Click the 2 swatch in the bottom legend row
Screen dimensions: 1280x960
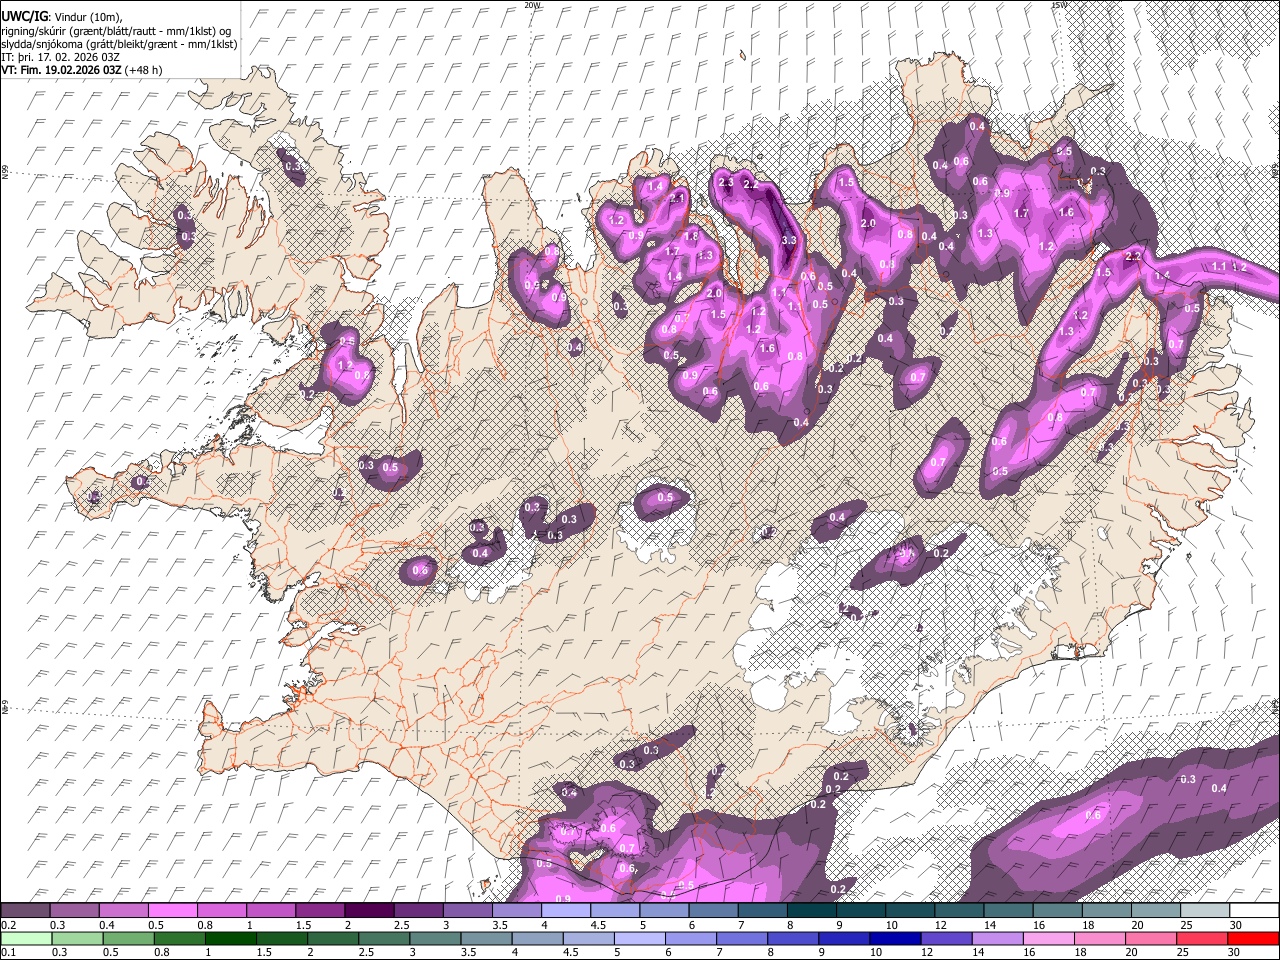(x=333, y=938)
